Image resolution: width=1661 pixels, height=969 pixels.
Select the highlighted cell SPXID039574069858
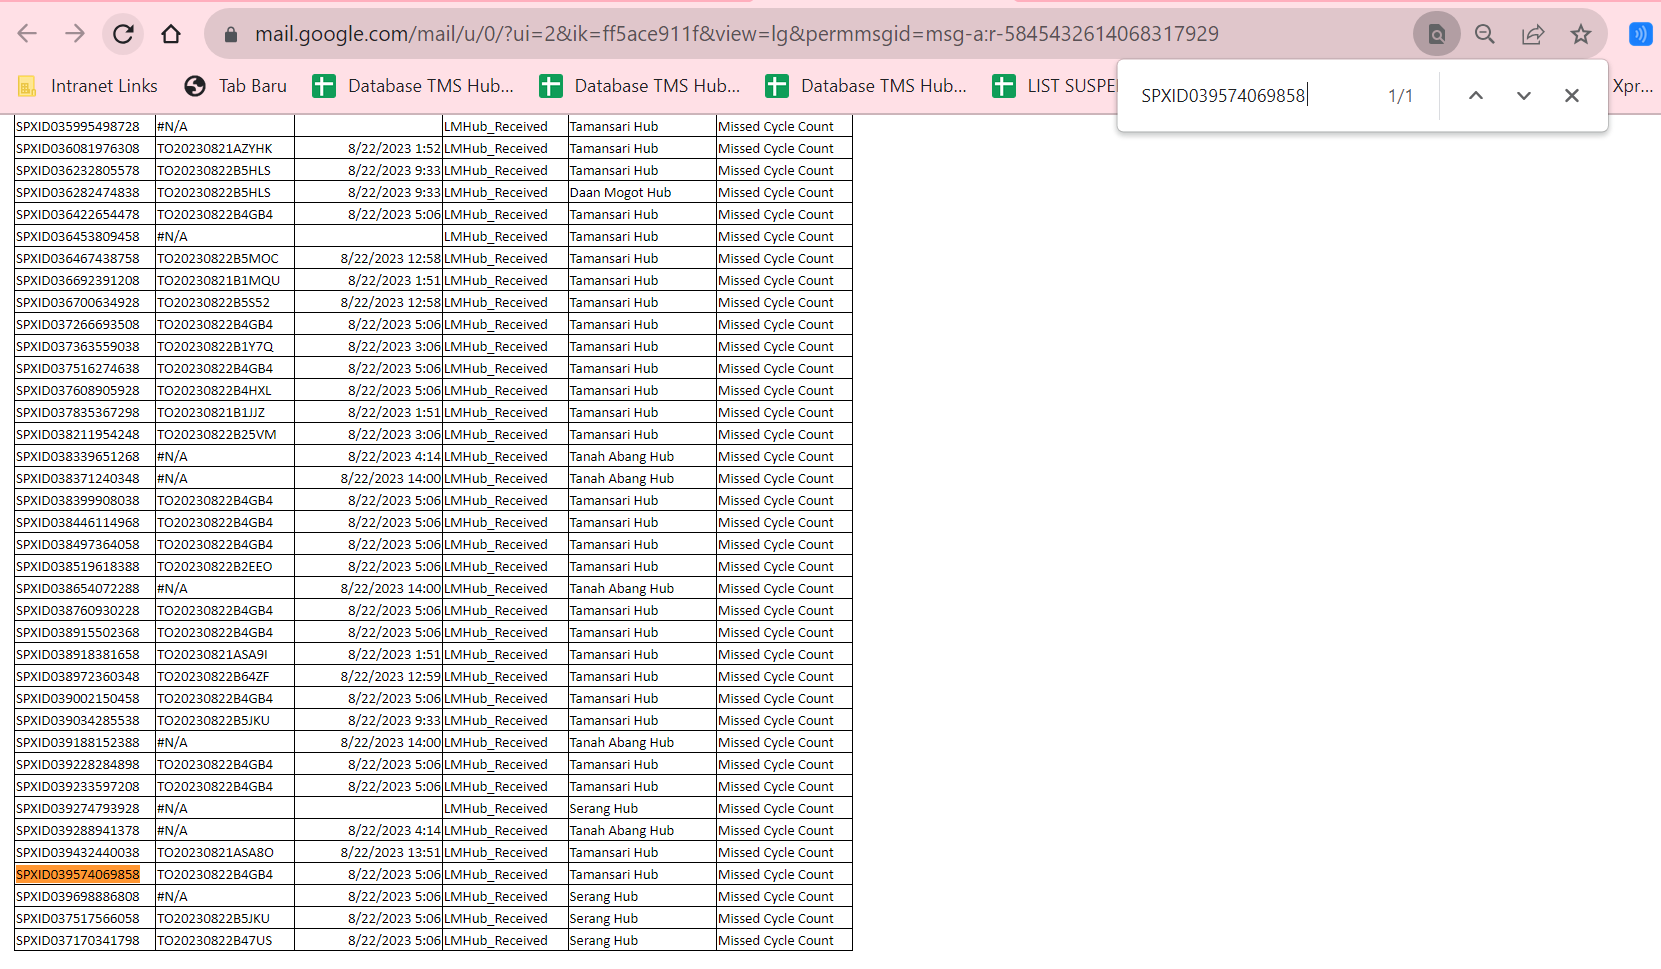[85, 874]
